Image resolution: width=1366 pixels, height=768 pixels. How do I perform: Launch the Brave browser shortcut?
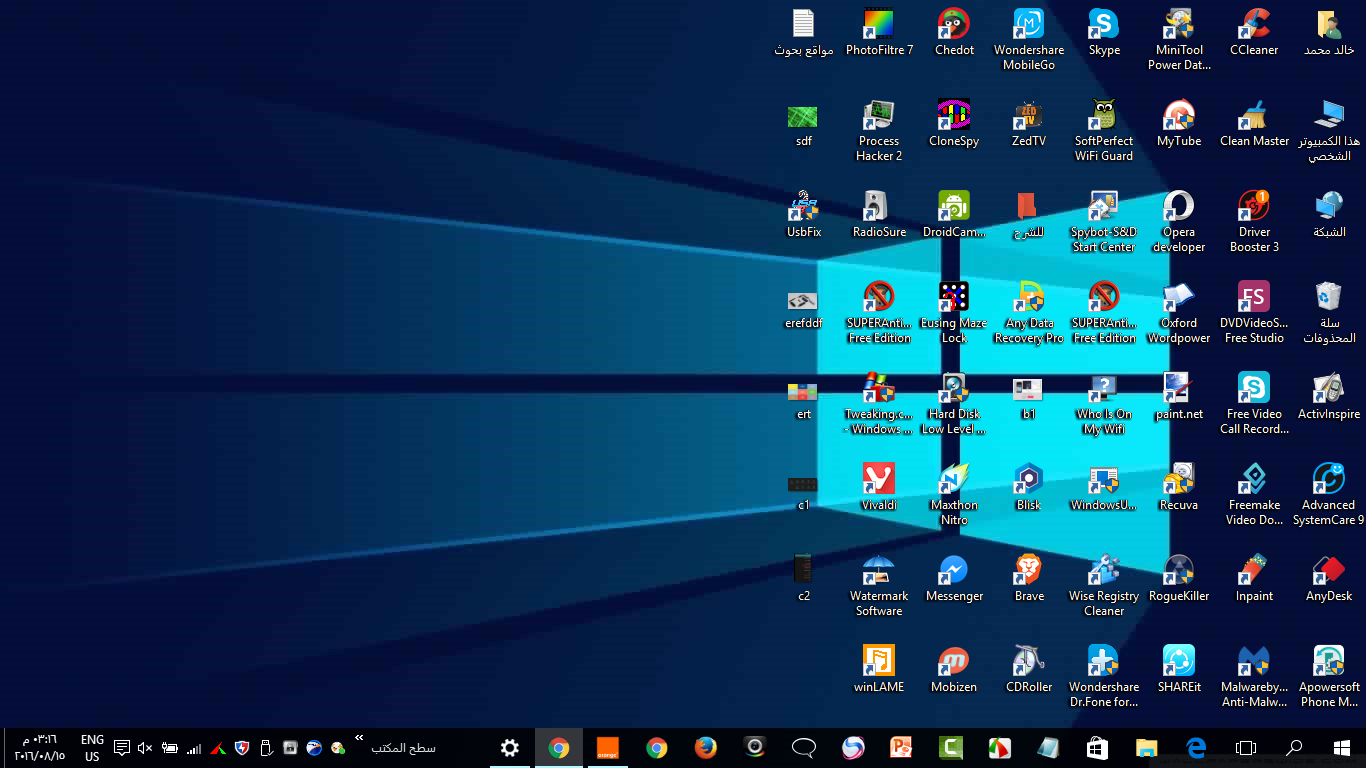tap(1029, 579)
